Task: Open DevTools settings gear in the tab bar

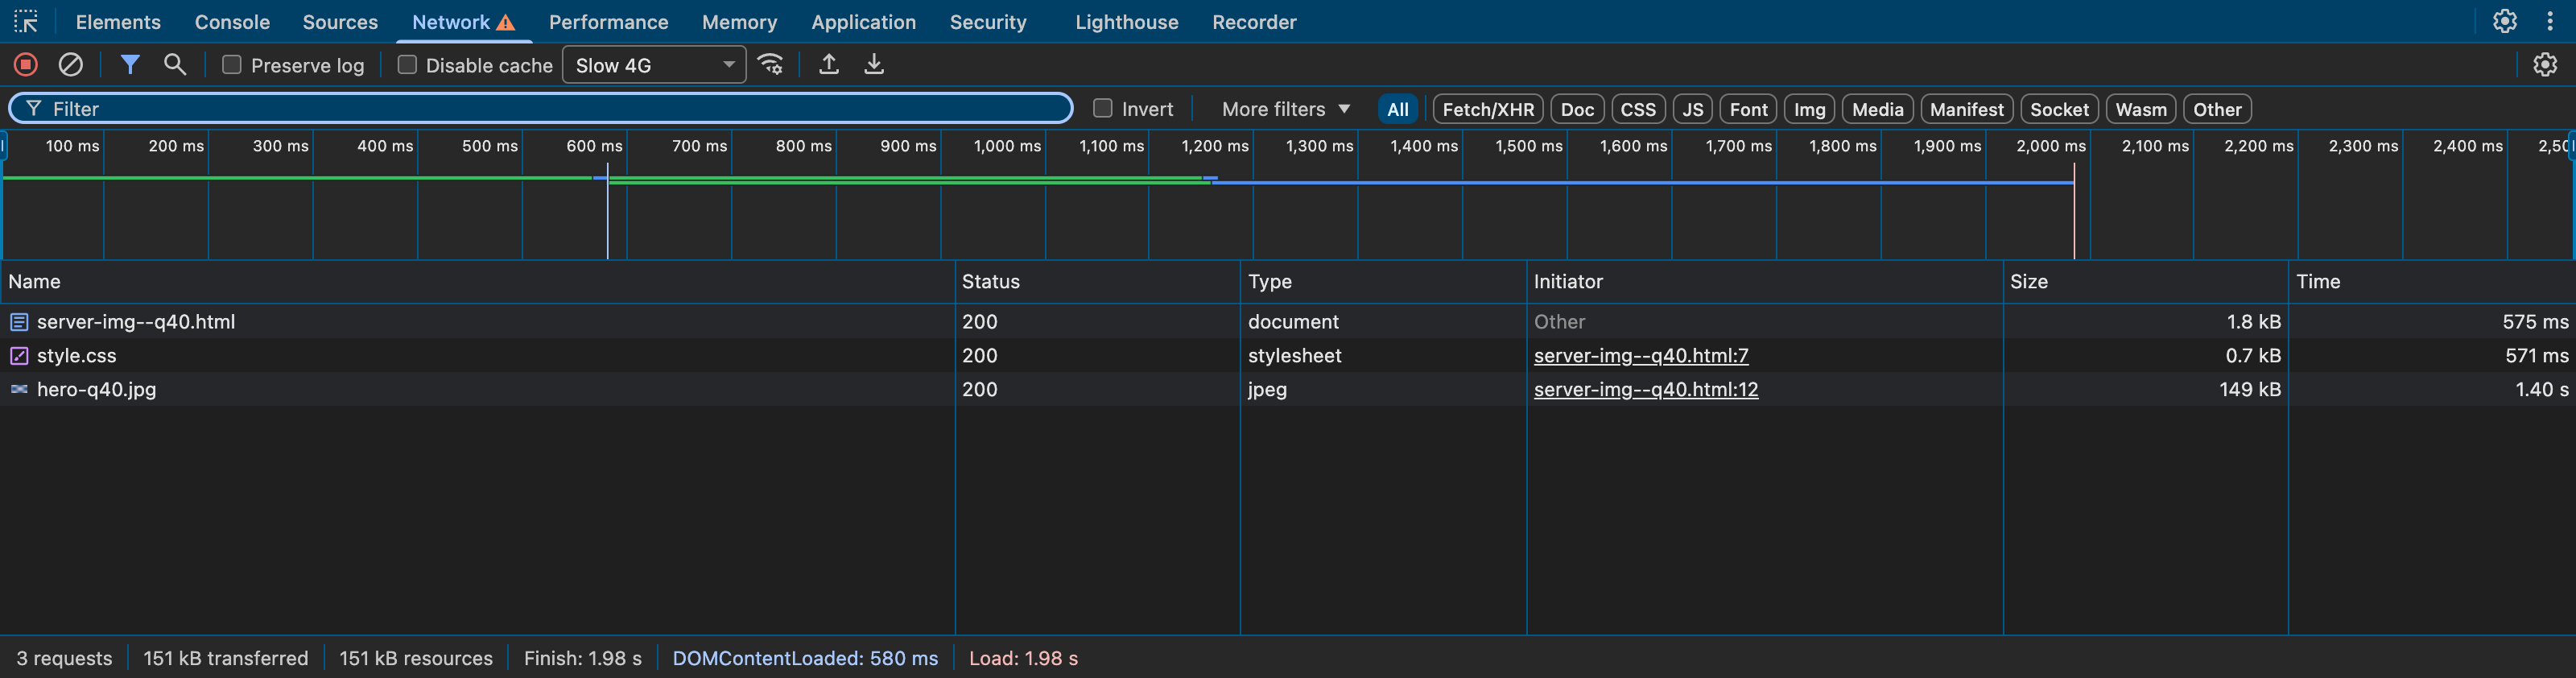Action: 2504,21
